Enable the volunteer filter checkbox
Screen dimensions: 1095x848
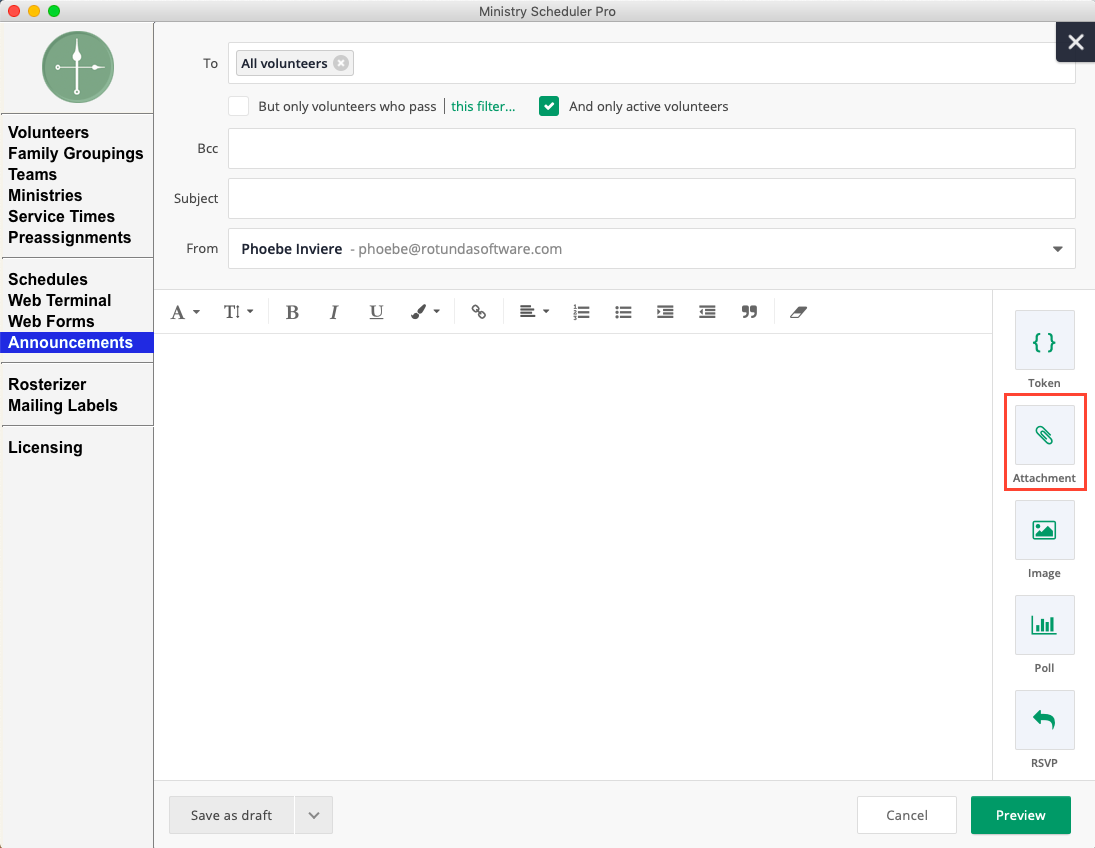pyautogui.click(x=238, y=105)
